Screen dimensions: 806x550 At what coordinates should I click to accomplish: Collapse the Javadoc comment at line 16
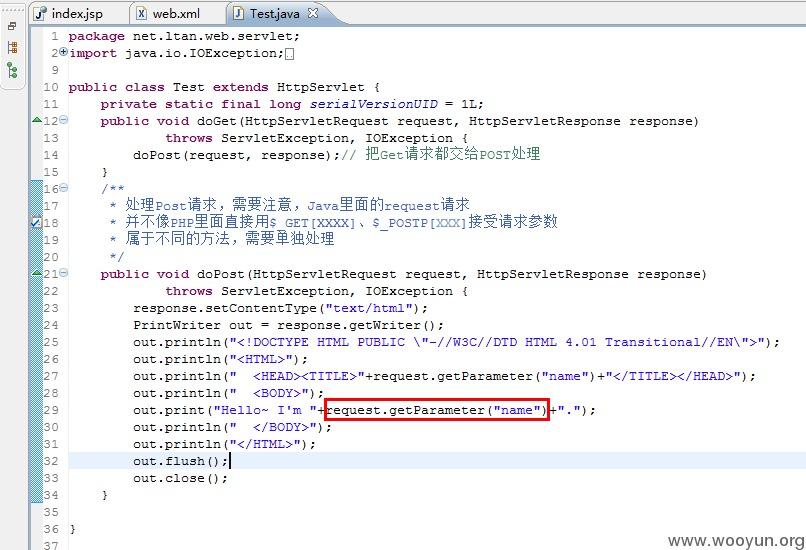[64, 188]
